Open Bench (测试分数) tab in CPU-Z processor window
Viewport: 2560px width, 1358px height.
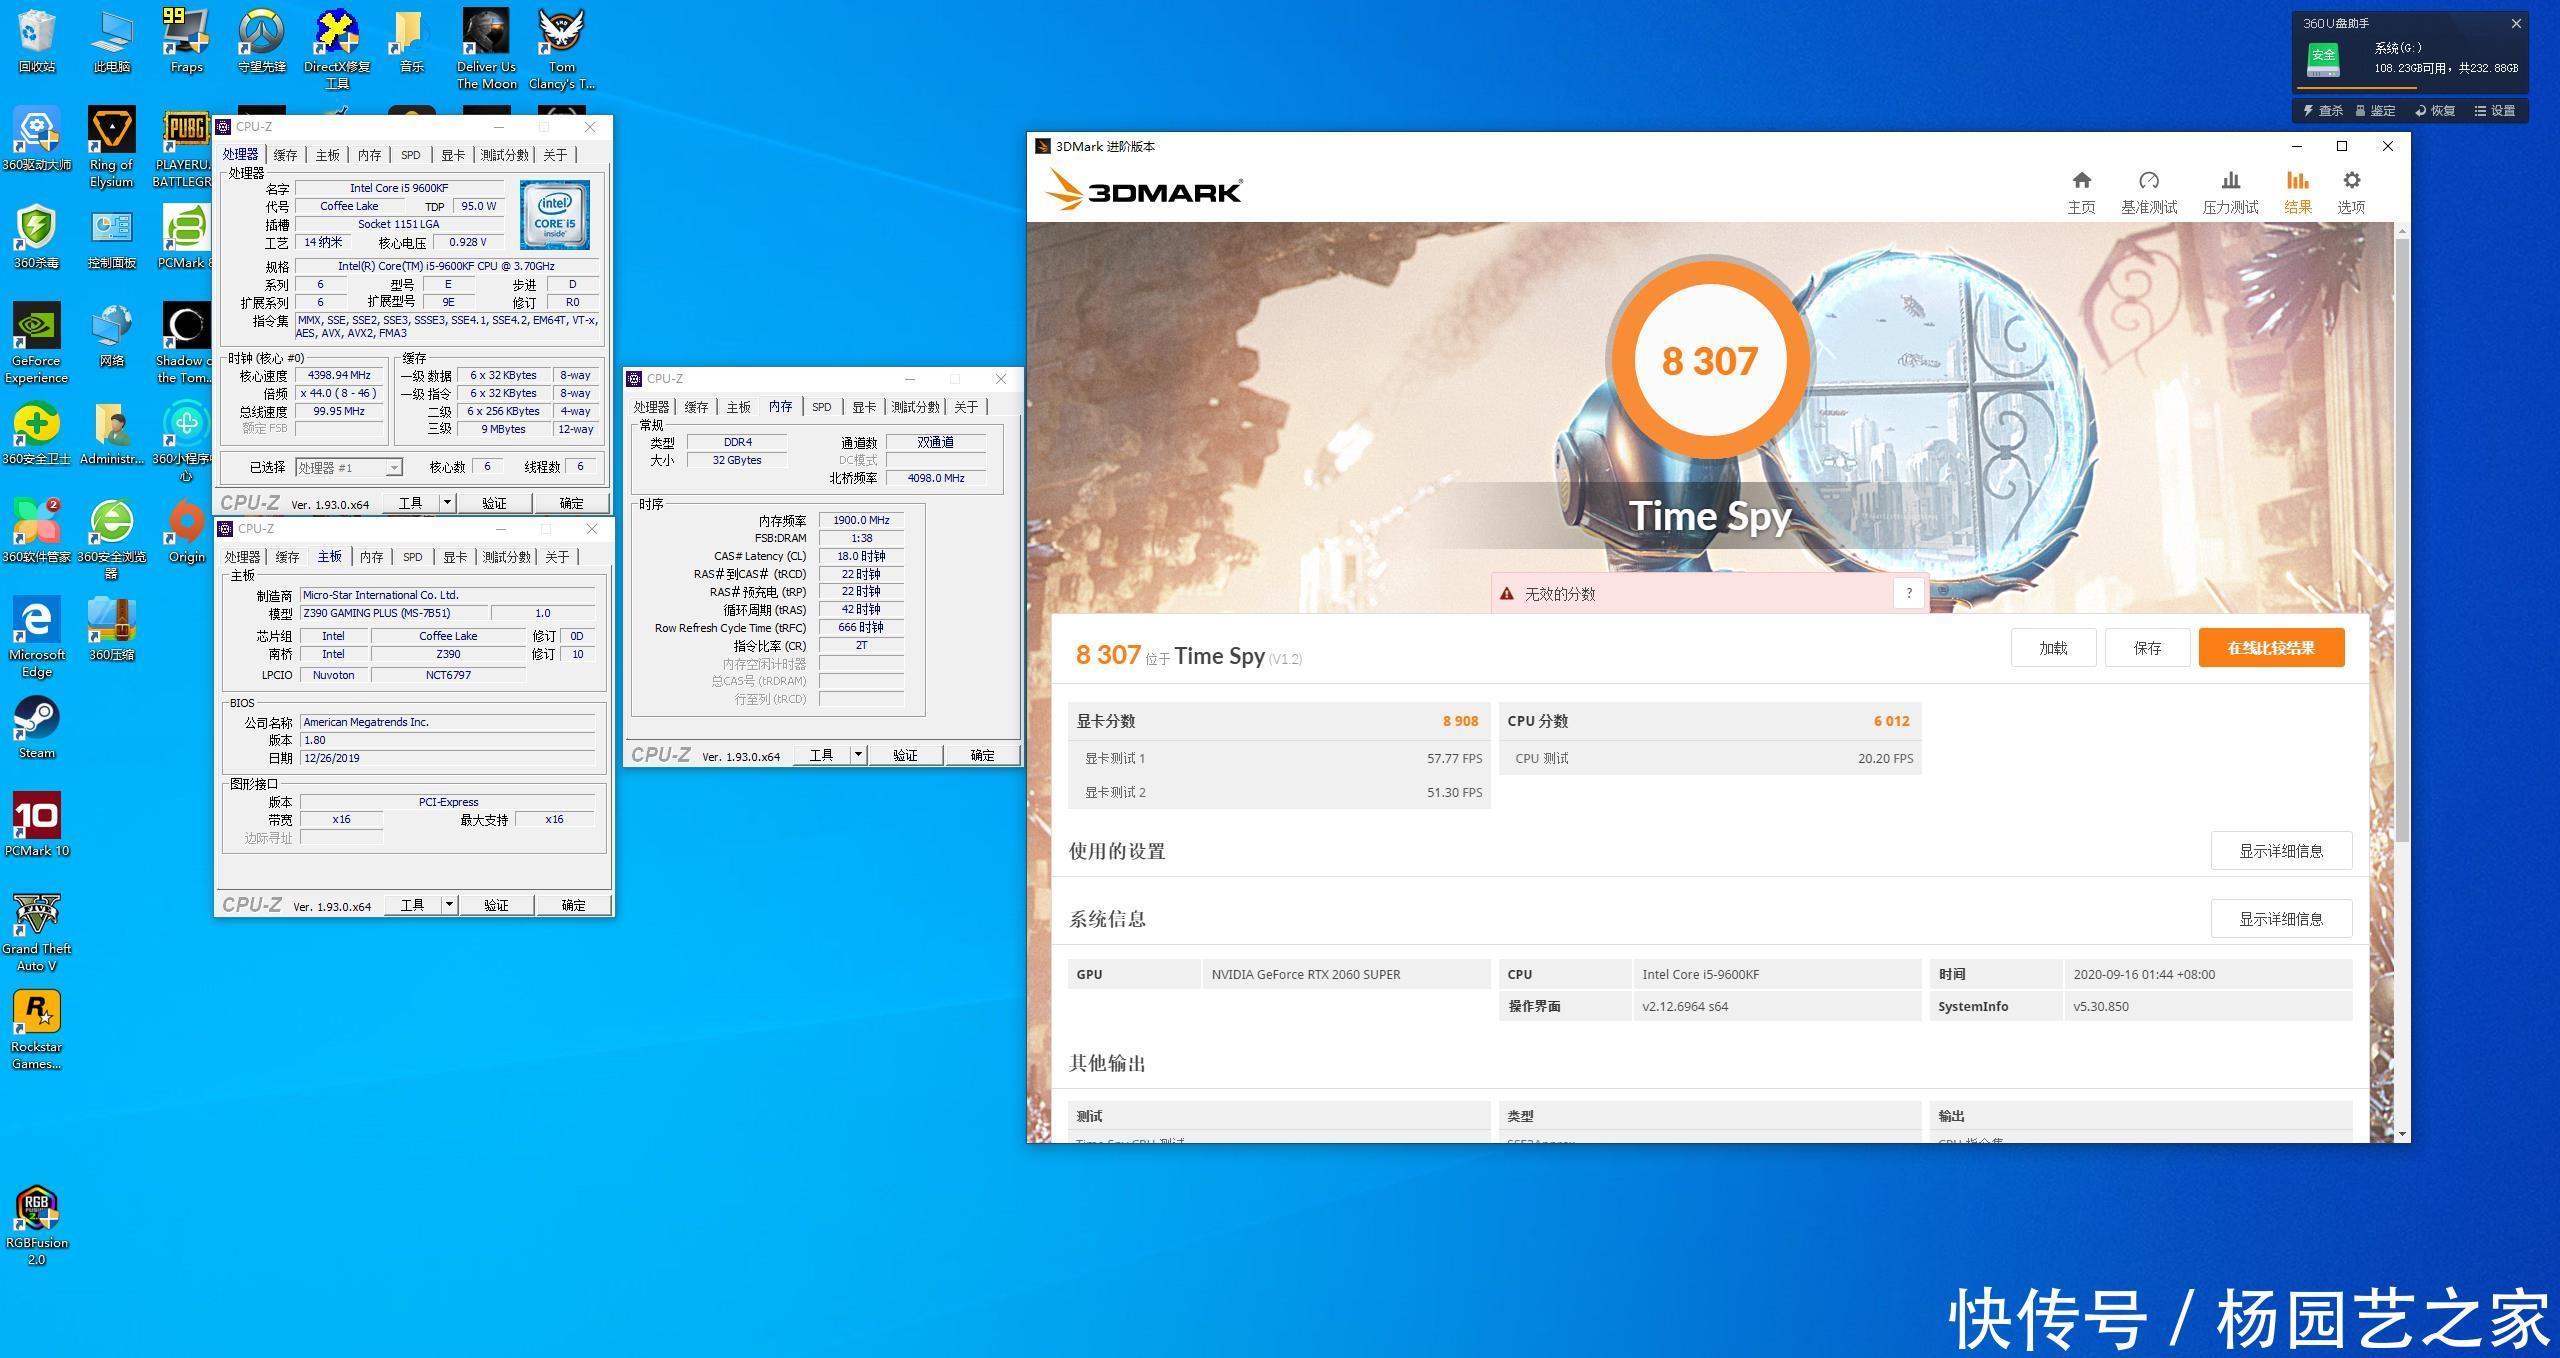click(504, 155)
